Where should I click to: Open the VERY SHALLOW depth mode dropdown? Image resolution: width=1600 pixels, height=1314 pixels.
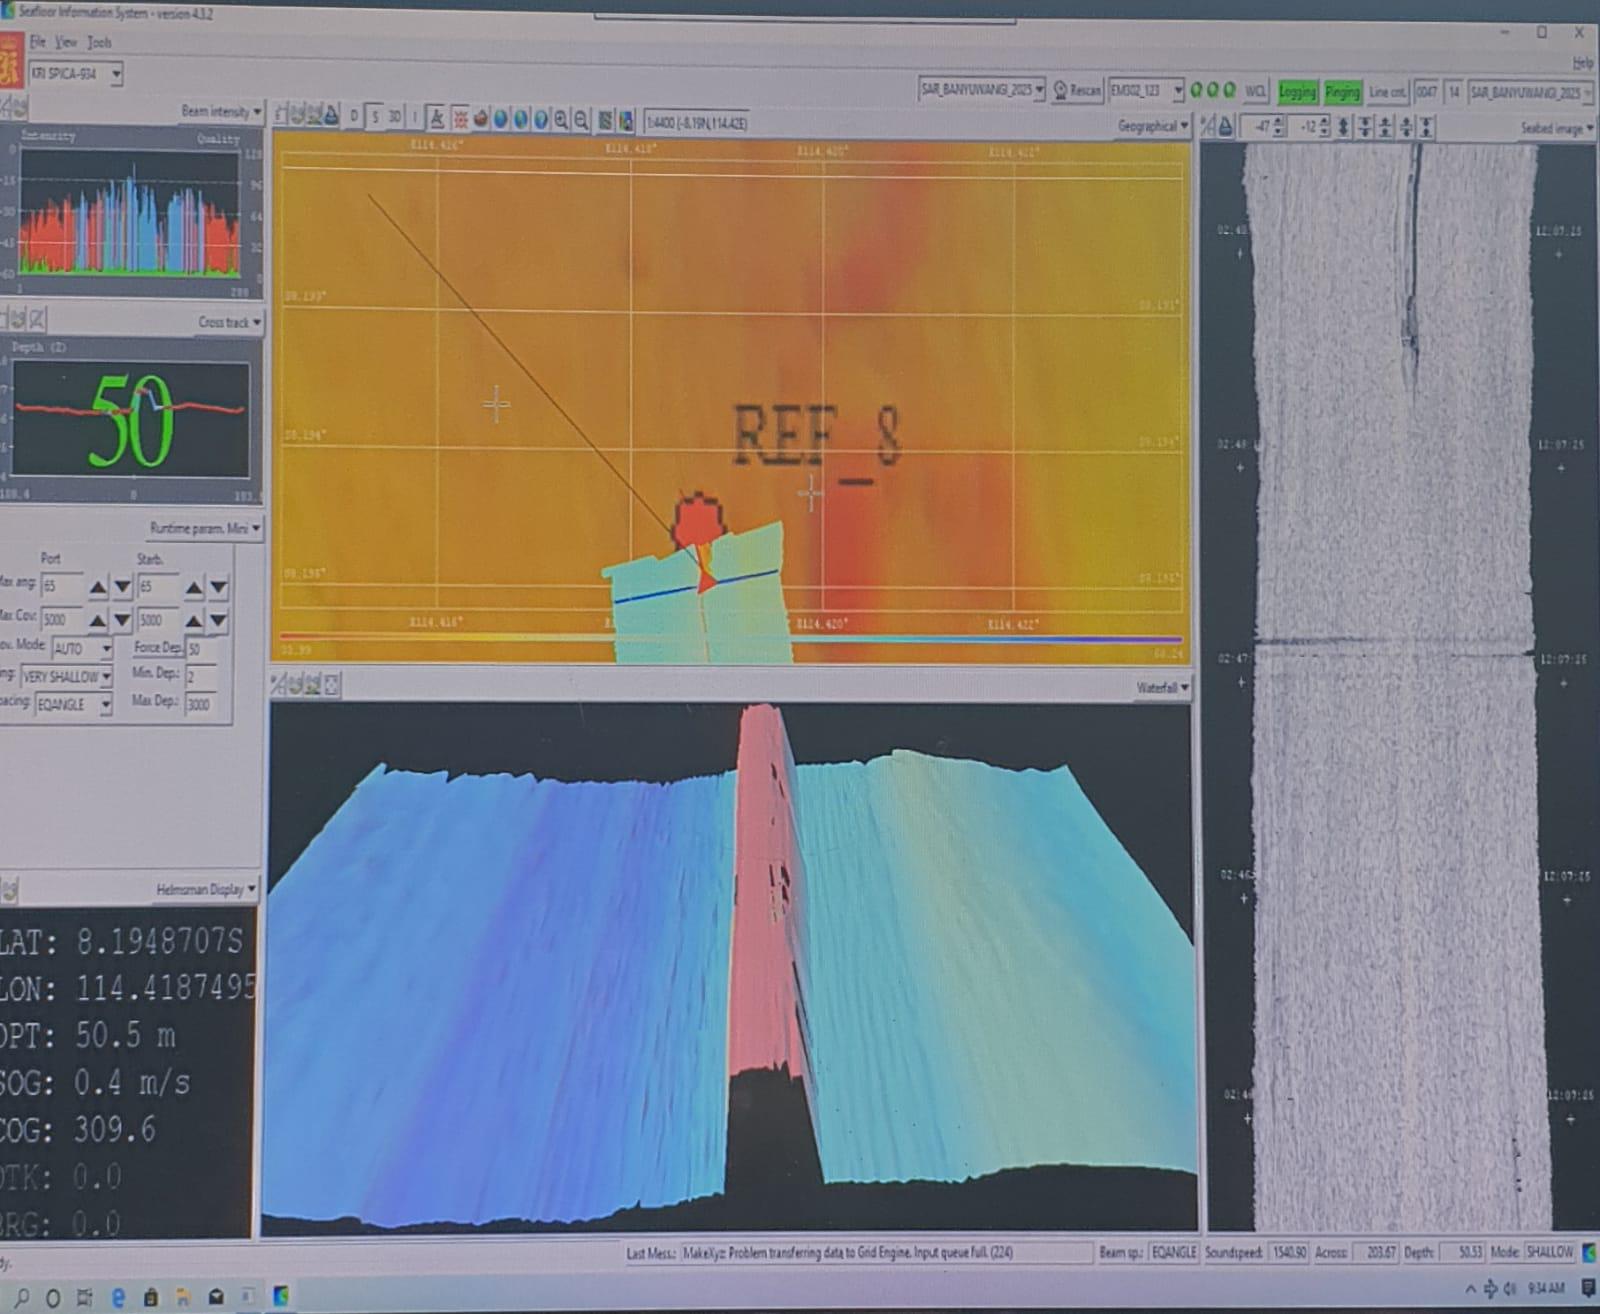(x=66, y=677)
